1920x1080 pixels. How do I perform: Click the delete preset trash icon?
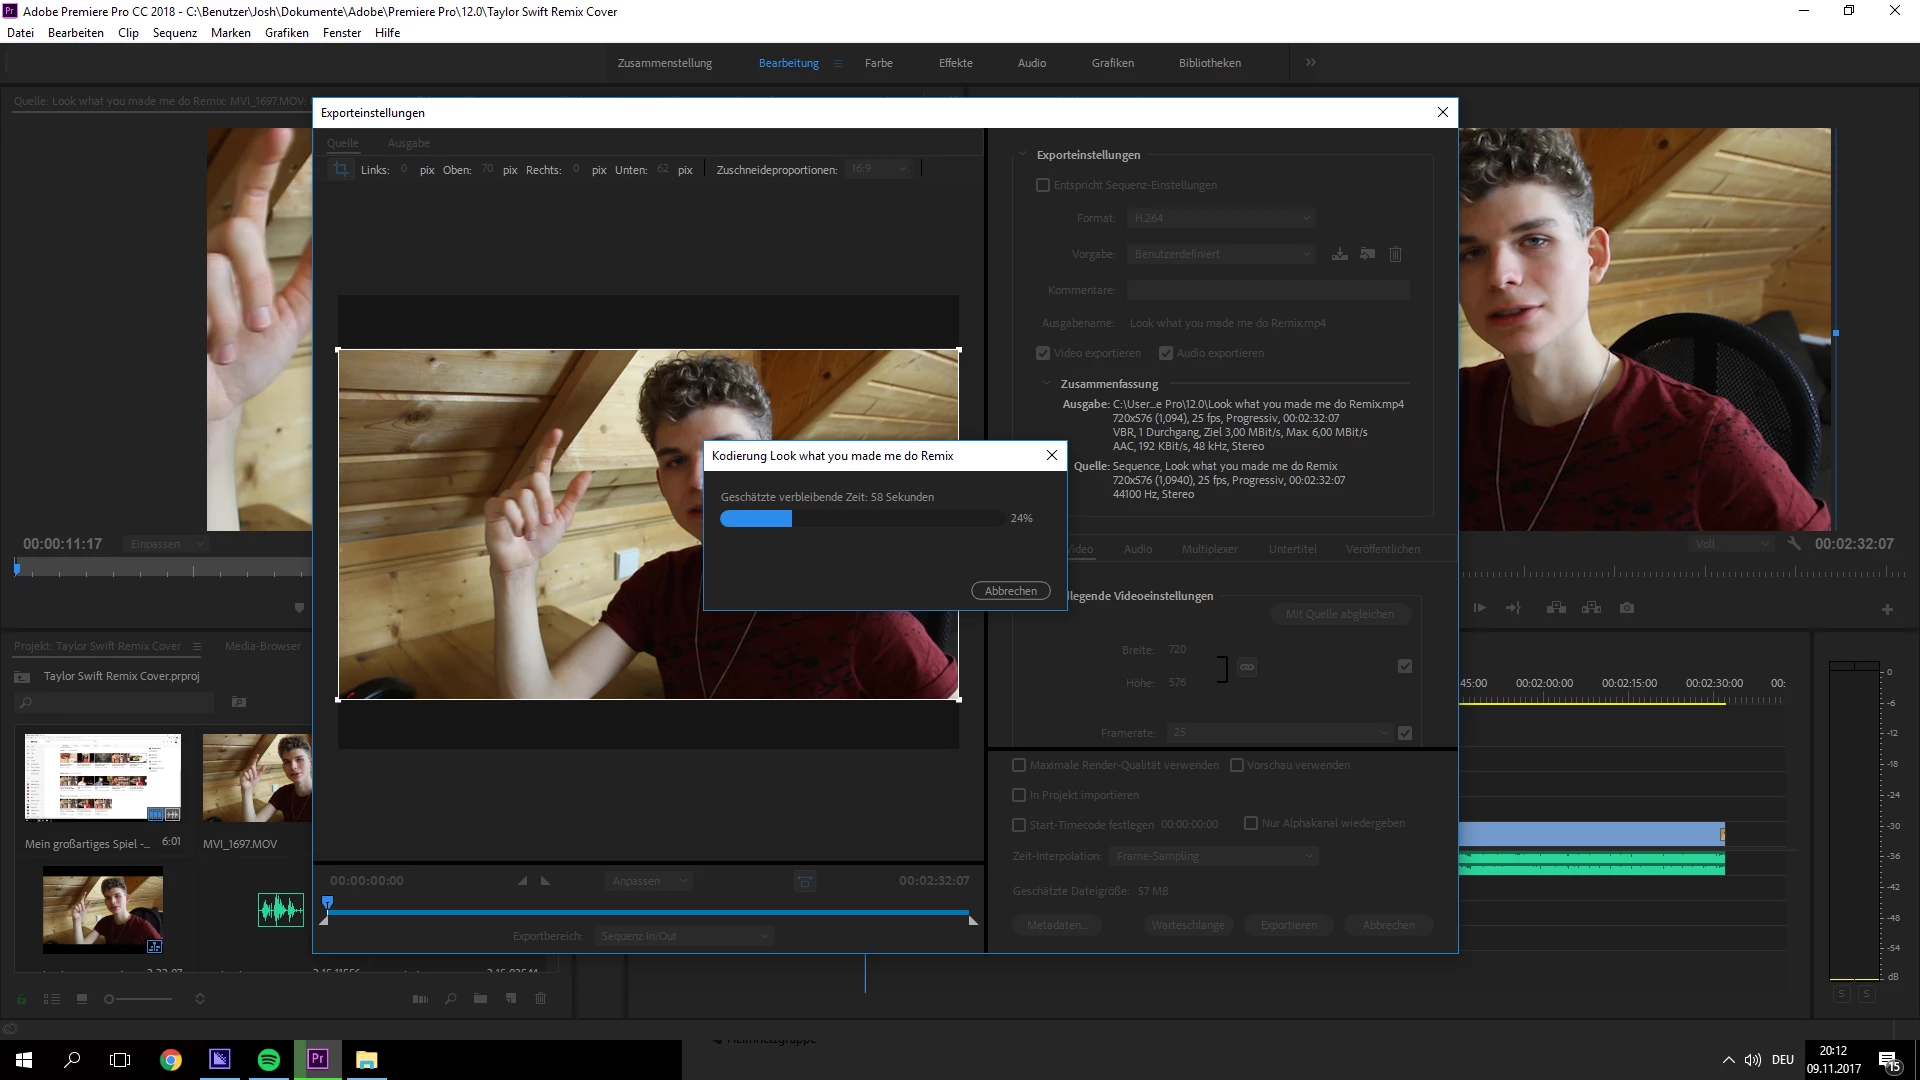pos(1395,254)
